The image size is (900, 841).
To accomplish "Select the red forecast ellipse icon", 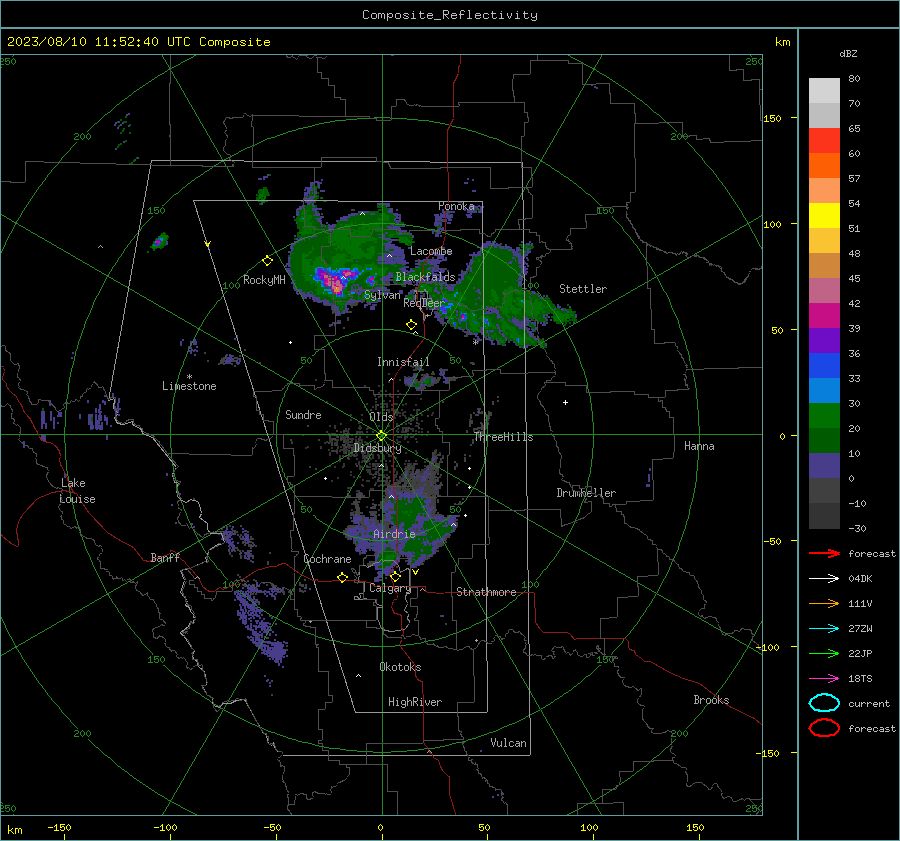I will (x=824, y=728).
